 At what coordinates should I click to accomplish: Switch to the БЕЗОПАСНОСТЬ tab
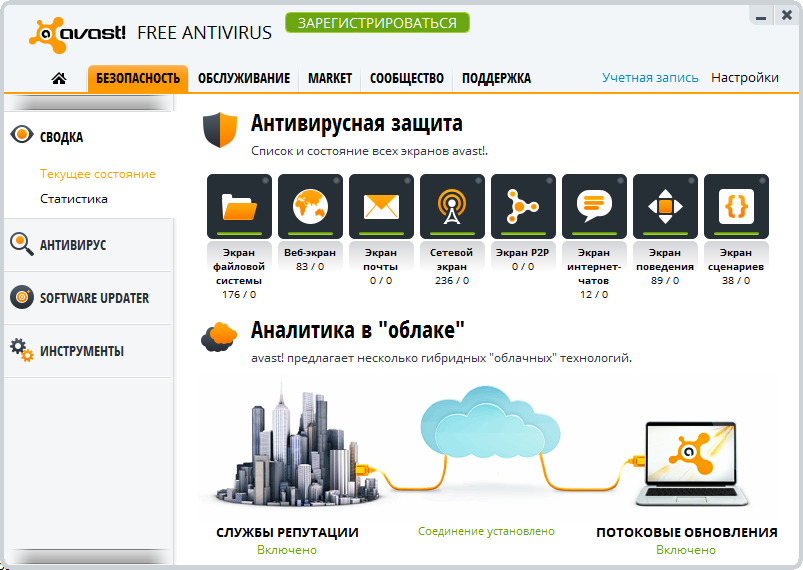click(138, 79)
